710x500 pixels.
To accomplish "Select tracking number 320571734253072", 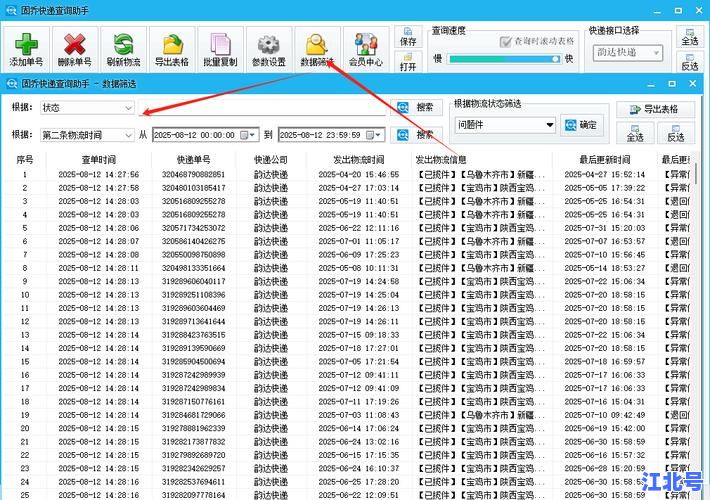I will pyautogui.click(x=193, y=228).
